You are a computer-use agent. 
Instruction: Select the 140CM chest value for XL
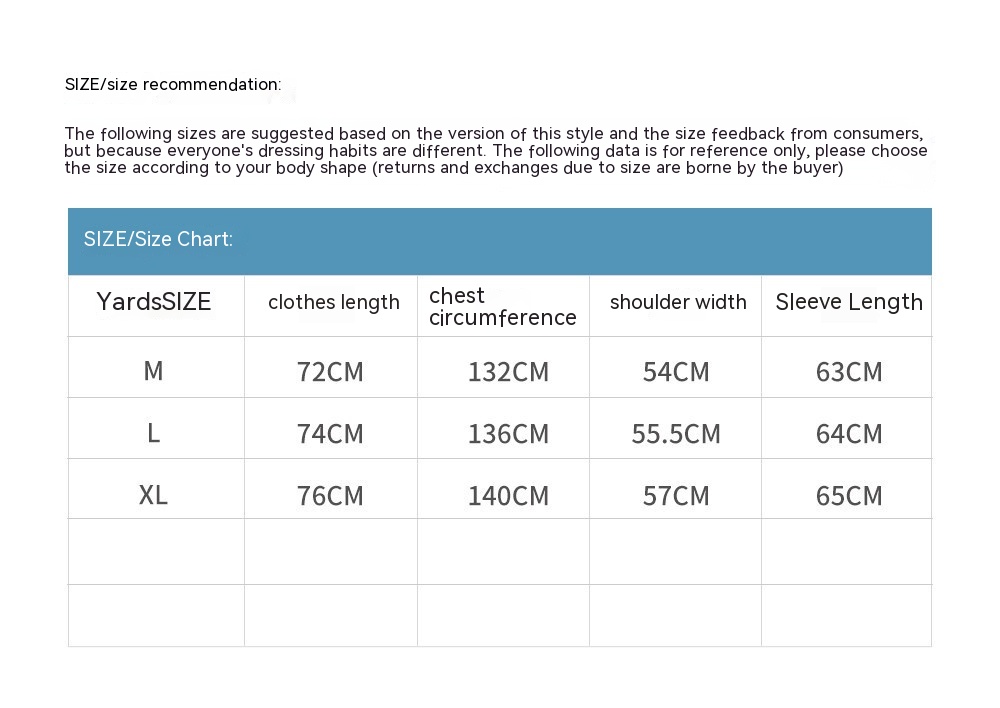508,496
